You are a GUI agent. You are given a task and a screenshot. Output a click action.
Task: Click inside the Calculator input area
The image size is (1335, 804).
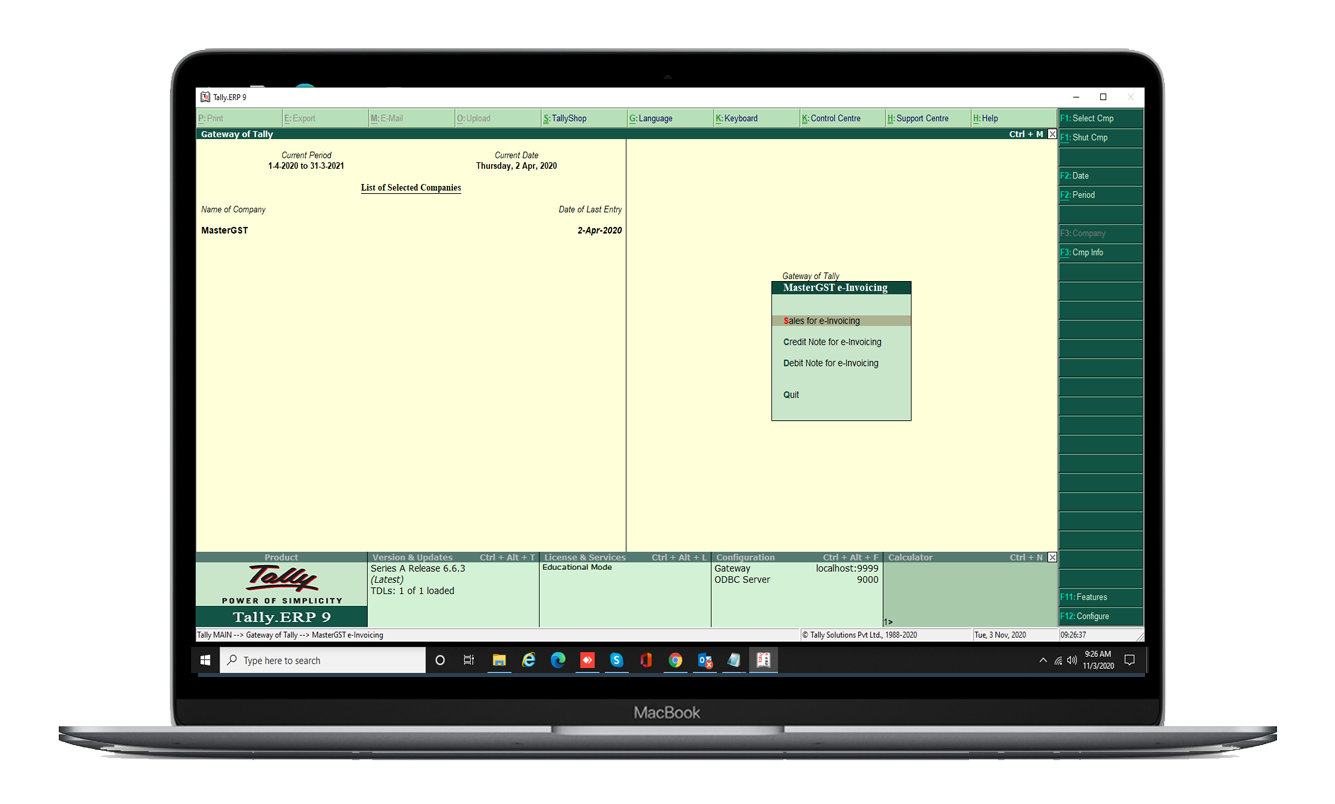(x=970, y=595)
